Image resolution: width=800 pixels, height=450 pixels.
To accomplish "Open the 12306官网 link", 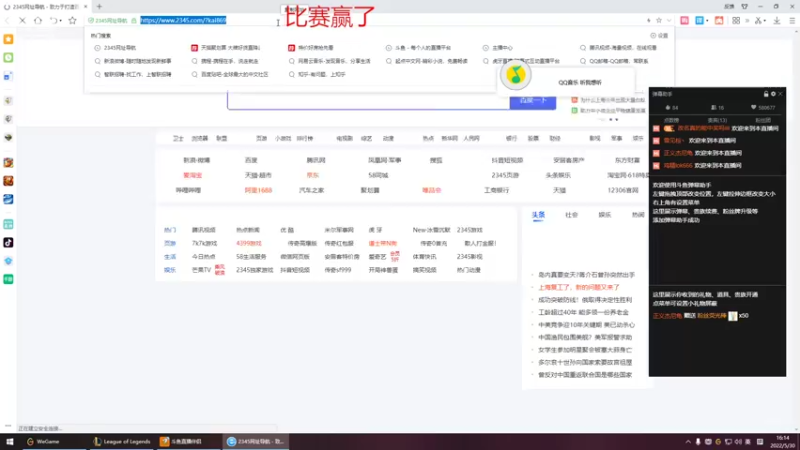I will (x=623, y=190).
